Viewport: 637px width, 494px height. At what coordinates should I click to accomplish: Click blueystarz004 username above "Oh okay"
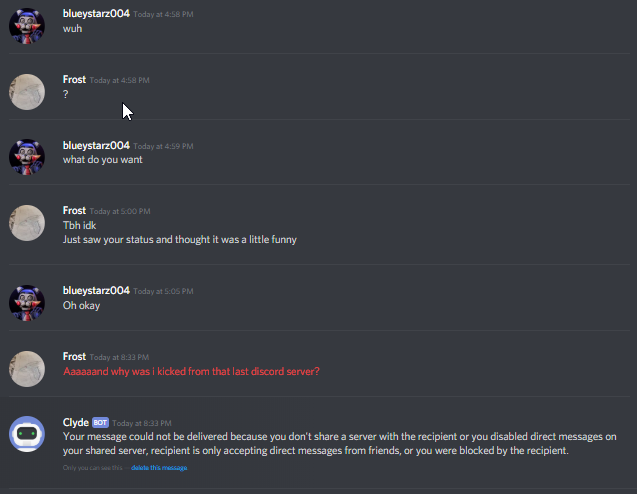coord(96,290)
